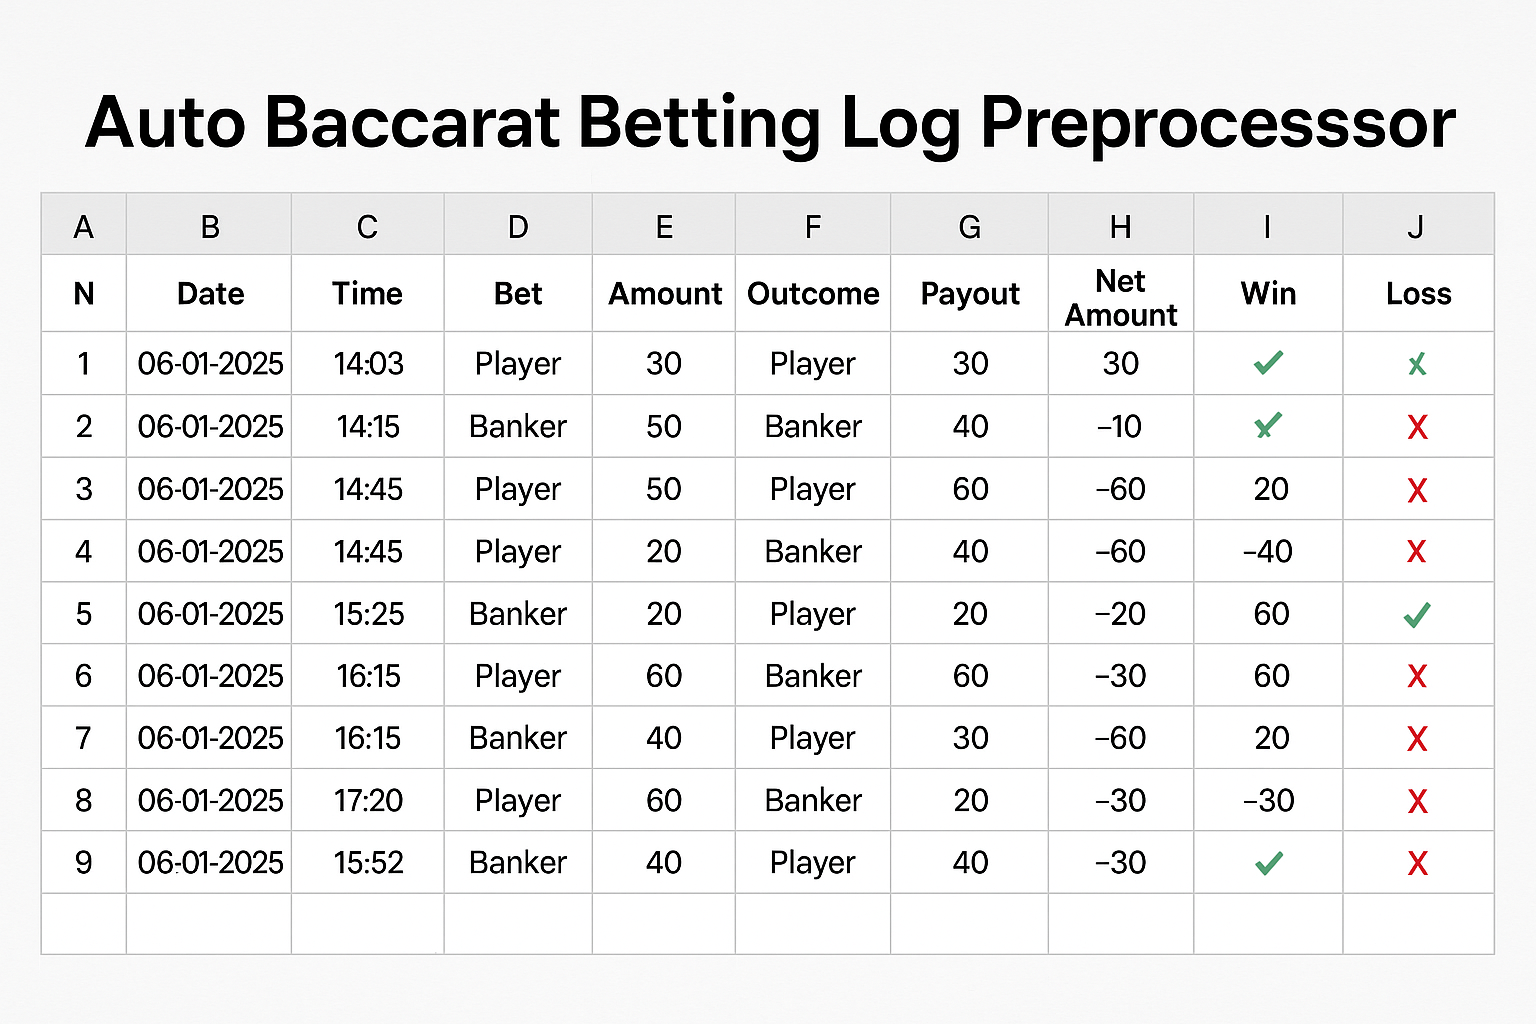The image size is (1536, 1024).
Task: Click the green checkmark in row 2 Win
Action: (x=1268, y=426)
